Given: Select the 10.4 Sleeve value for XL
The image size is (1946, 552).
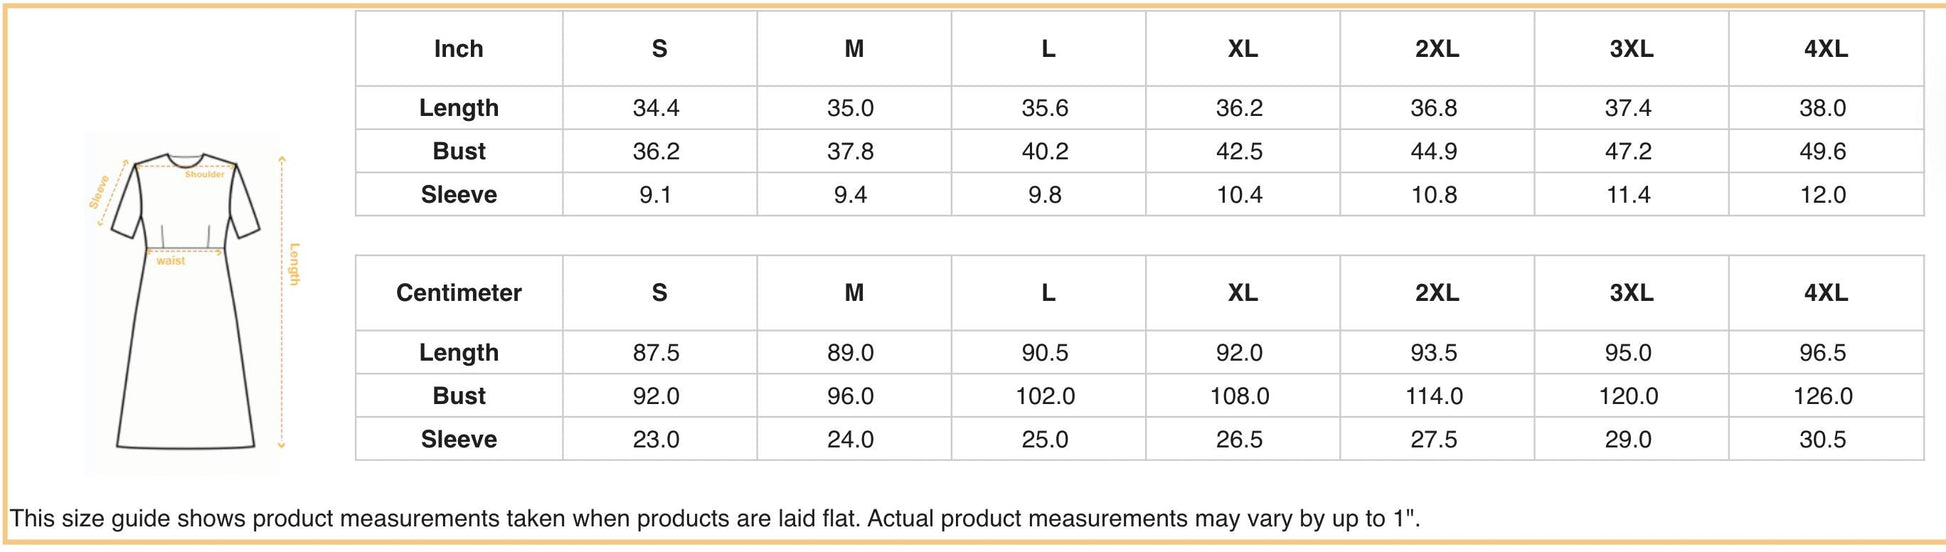Looking at the screenshot, I should [1239, 195].
